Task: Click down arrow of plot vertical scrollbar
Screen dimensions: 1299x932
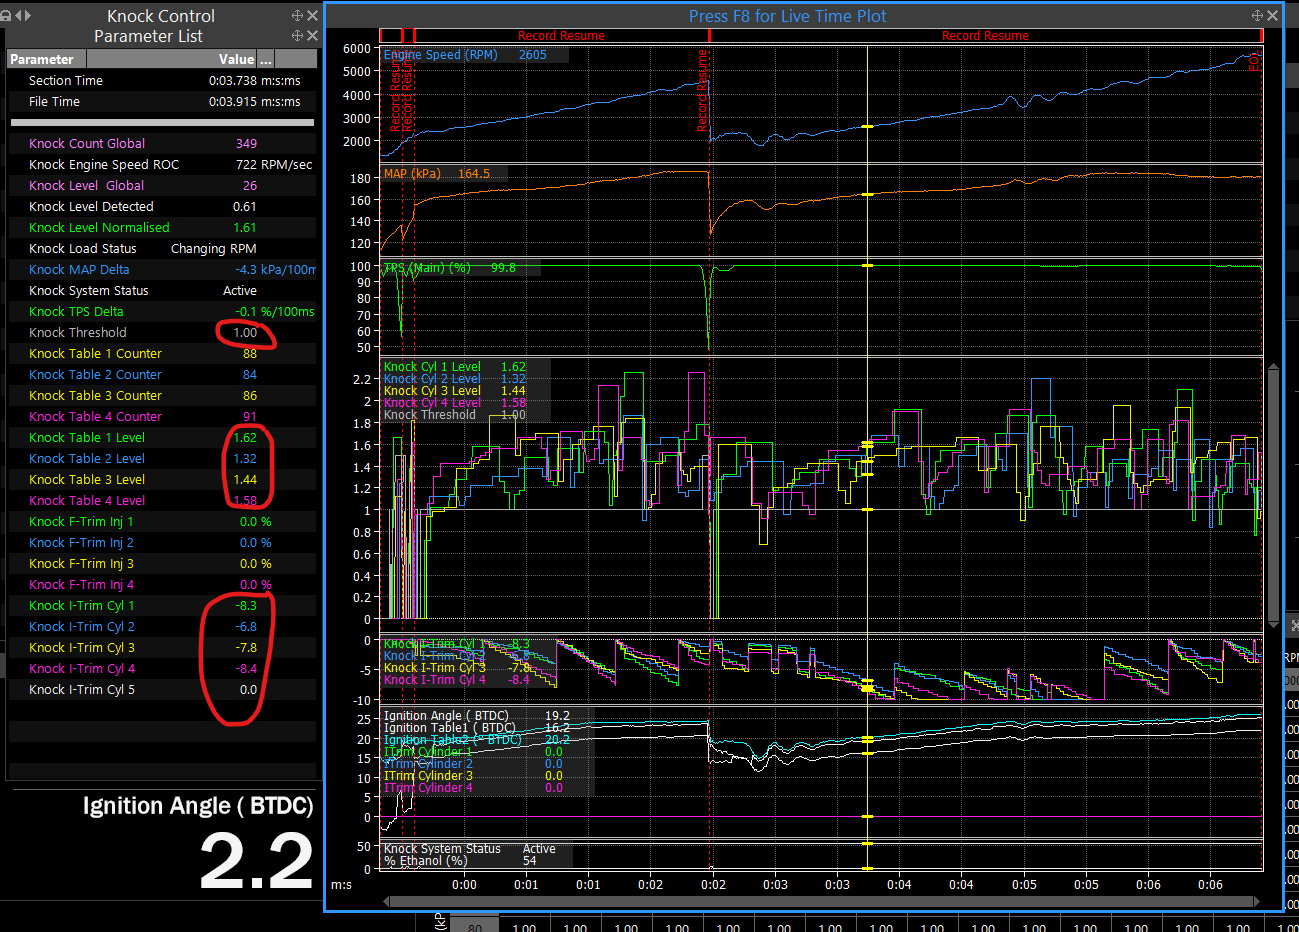Action: (x=1273, y=624)
